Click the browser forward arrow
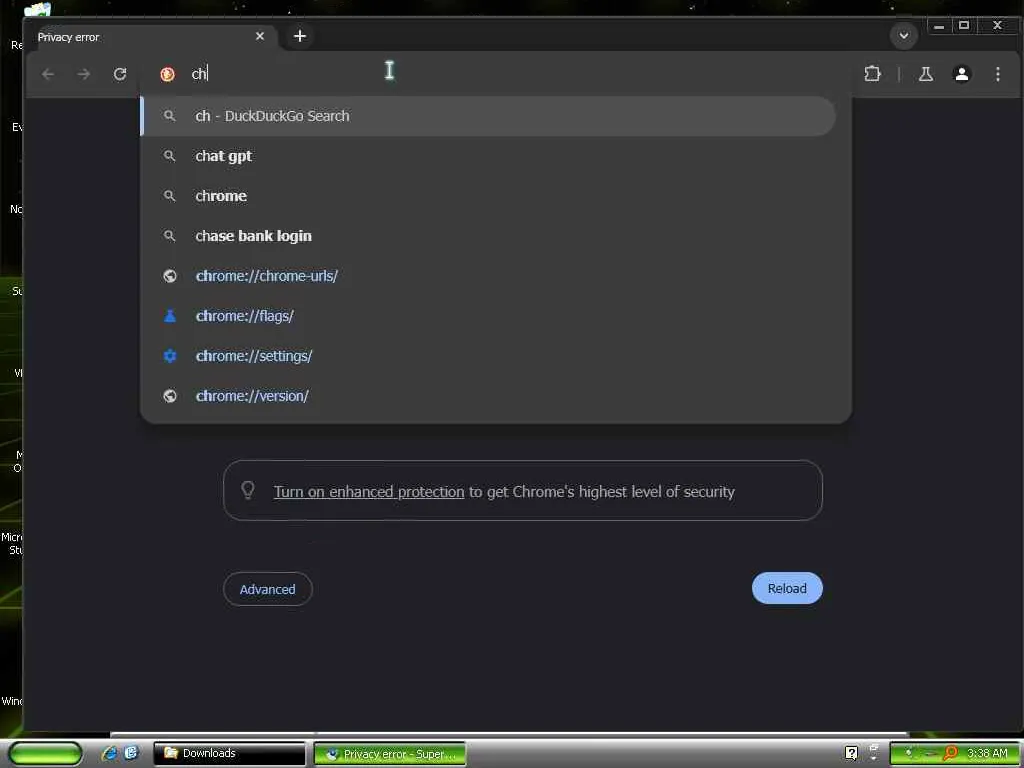This screenshot has height=768, width=1024. click(84, 74)
